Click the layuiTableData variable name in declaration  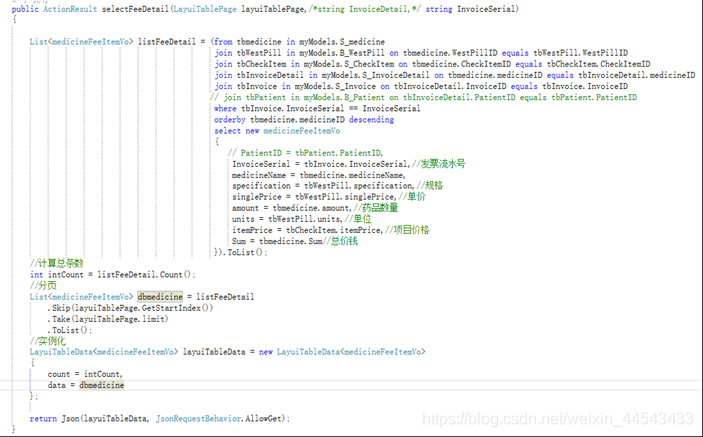click(x=214, y=352)
